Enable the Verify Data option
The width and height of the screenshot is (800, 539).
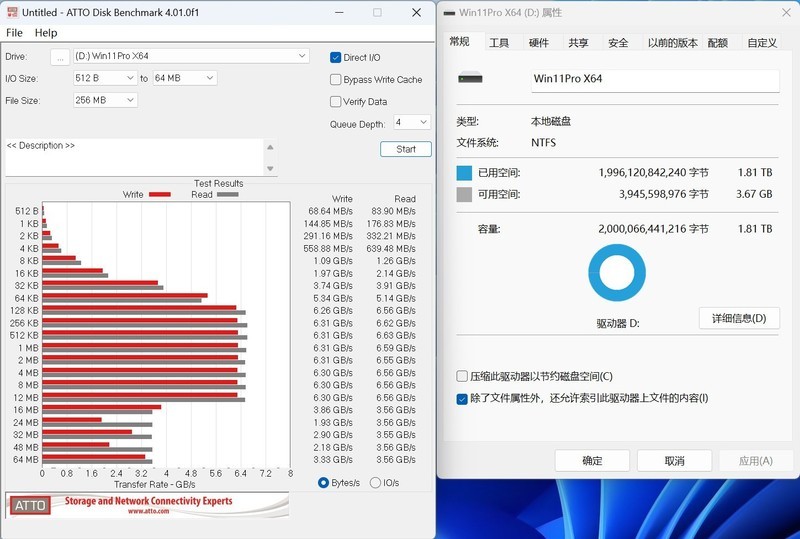coord(335,102)
